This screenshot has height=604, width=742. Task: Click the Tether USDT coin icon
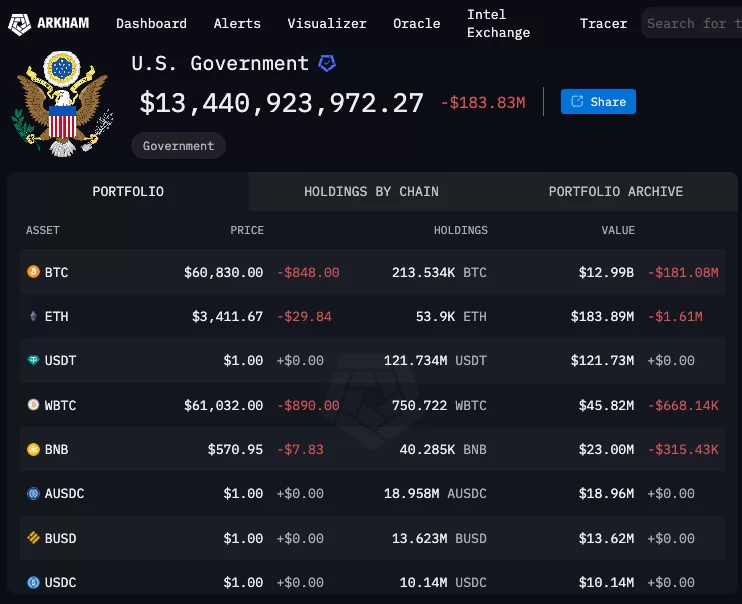point(32,361)
